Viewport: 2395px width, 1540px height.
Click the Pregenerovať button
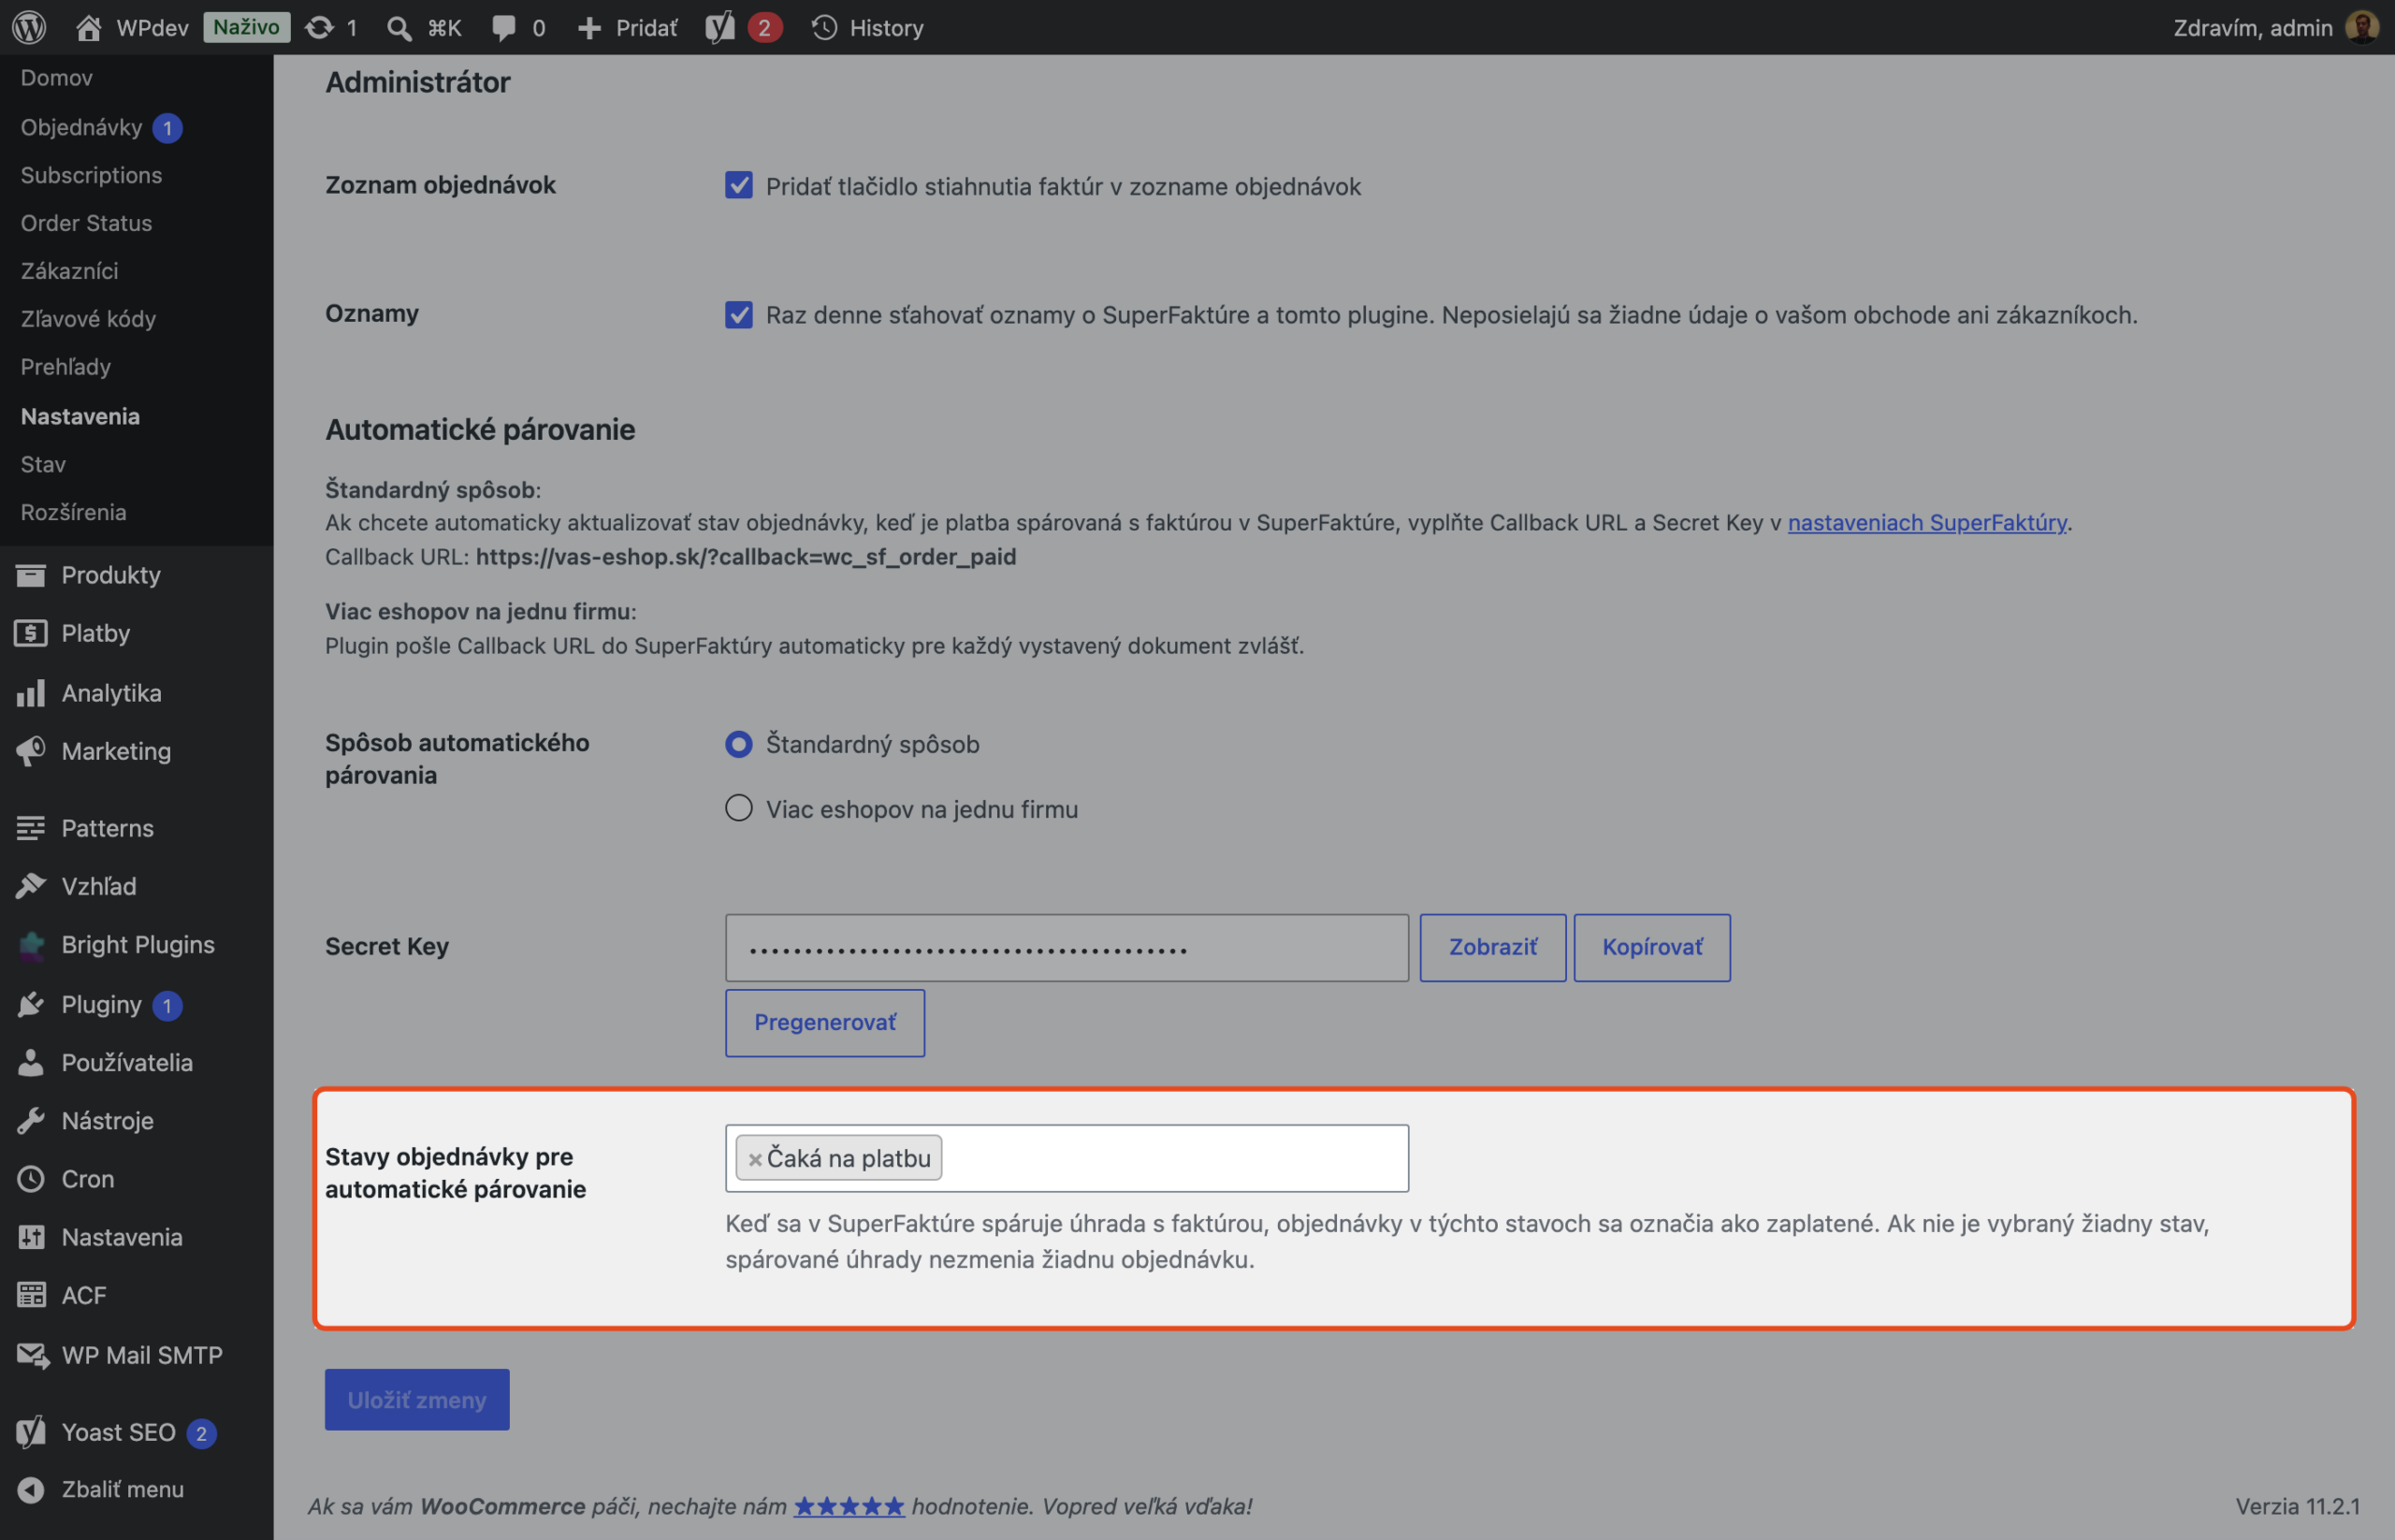[x=825, y=1022]
